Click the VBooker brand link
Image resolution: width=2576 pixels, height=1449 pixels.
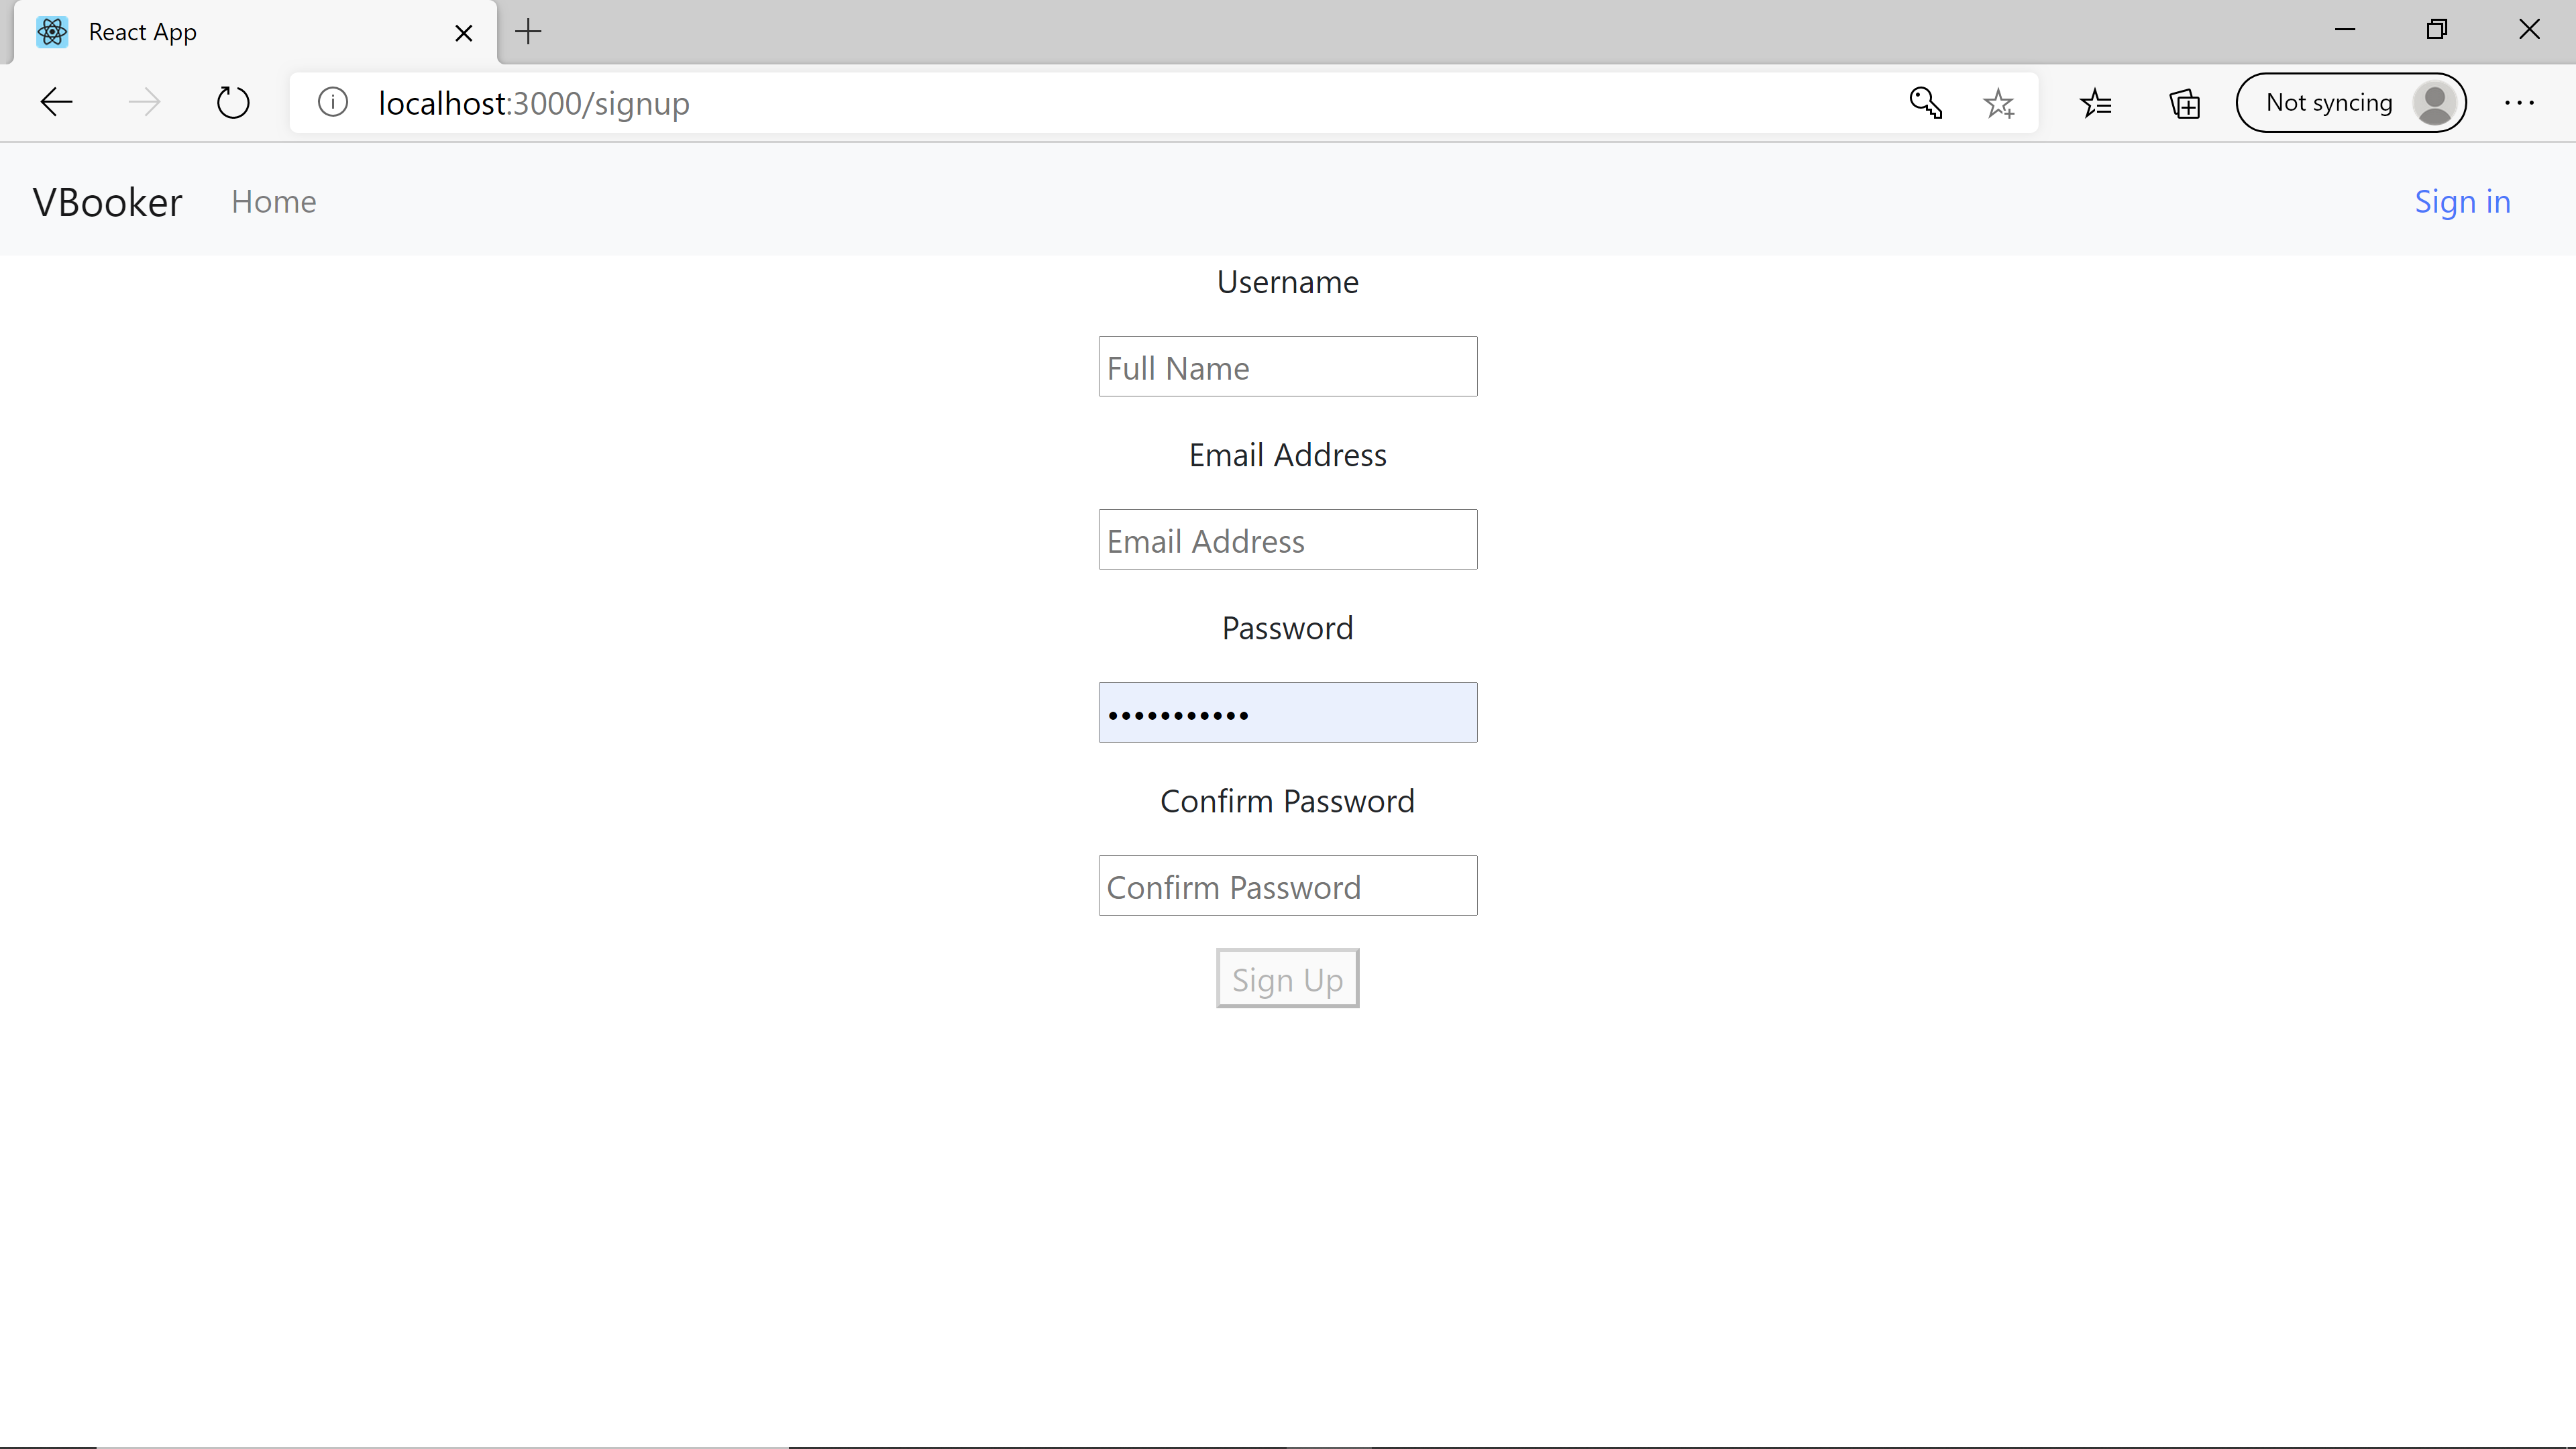(107, 202)
